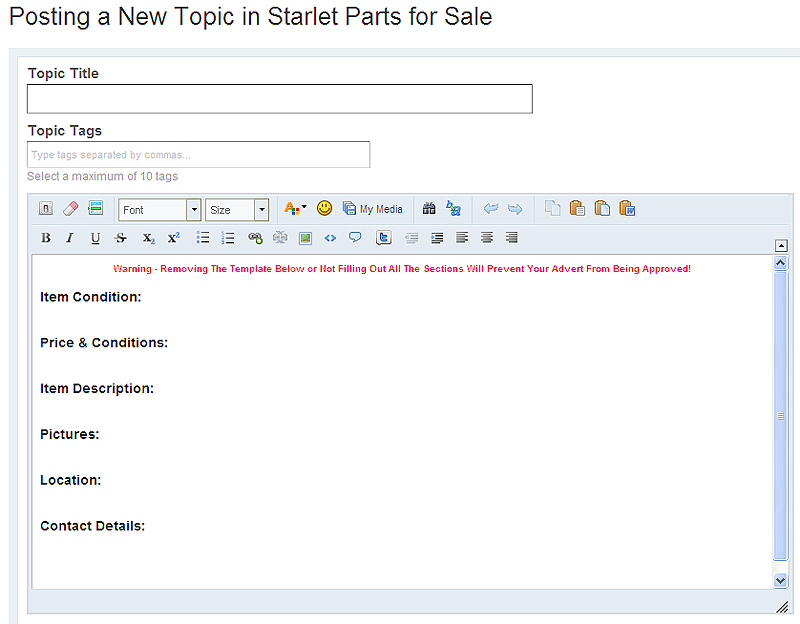Open the text color picker dropdown
This screenshot has height=624, width=800.
coord(295,208)
